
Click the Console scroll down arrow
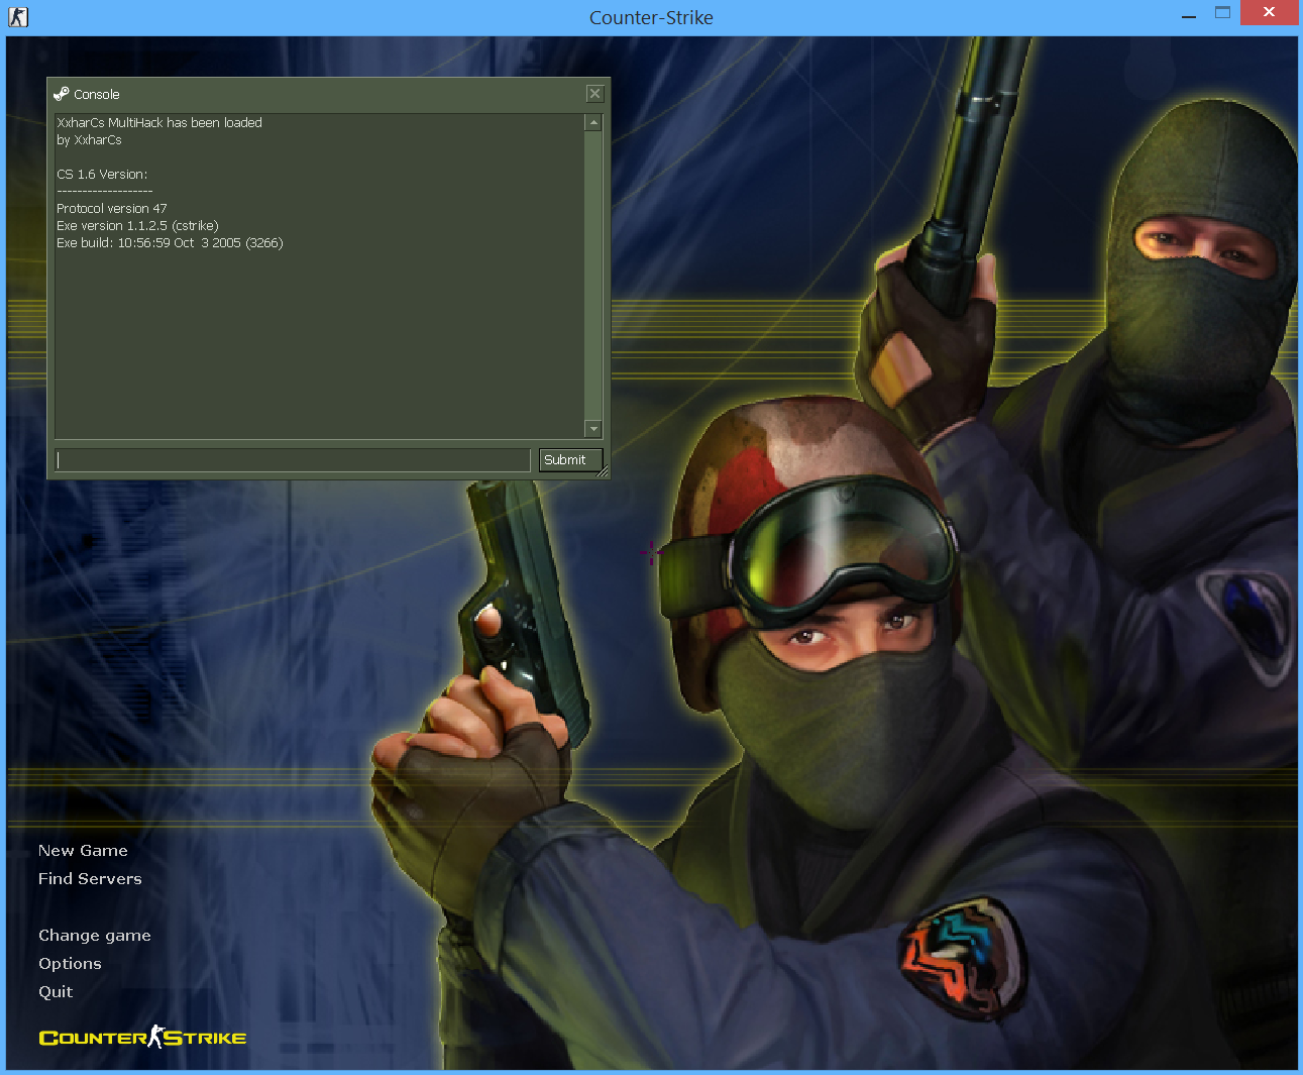593,429
